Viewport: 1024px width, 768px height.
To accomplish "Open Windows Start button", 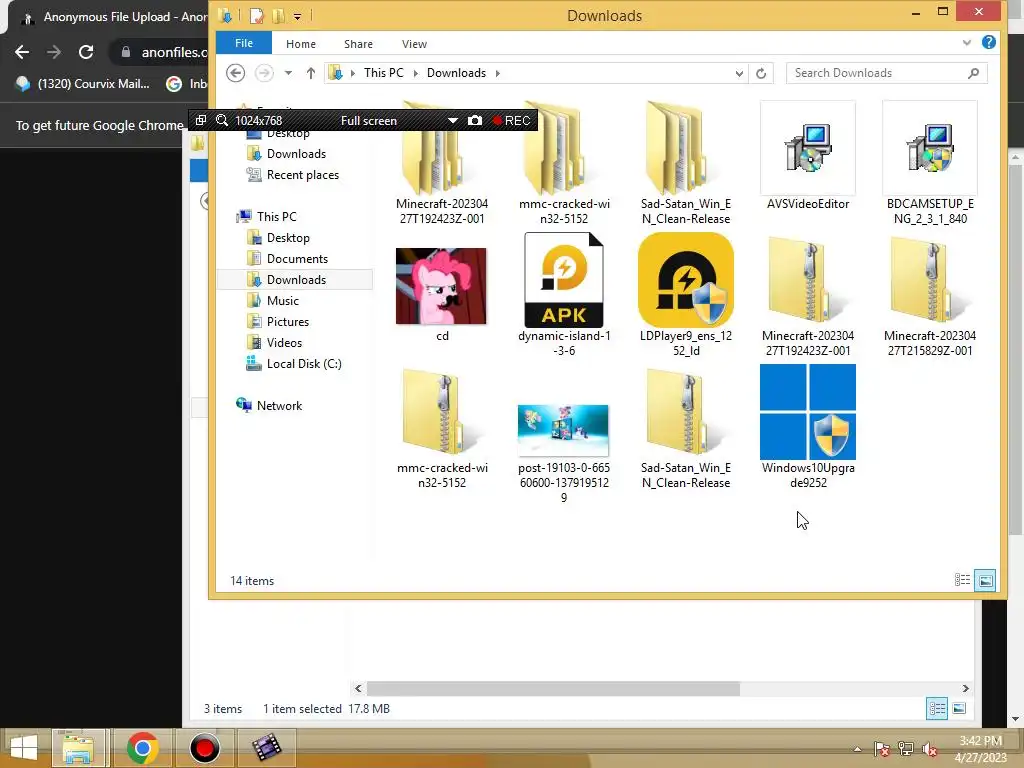I will 24,747.
